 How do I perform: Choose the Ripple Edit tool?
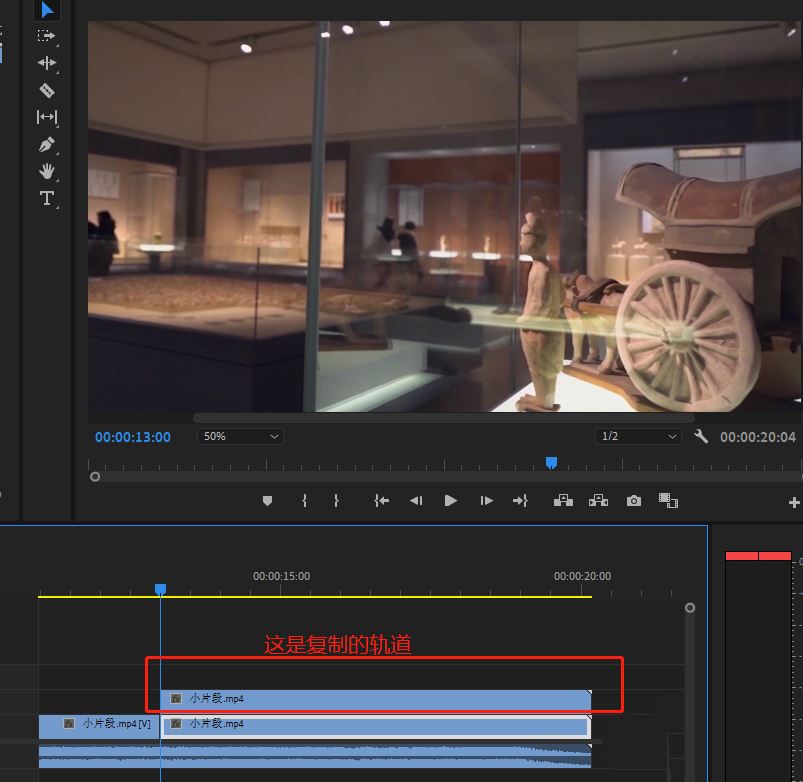click(x=47, y=63)
